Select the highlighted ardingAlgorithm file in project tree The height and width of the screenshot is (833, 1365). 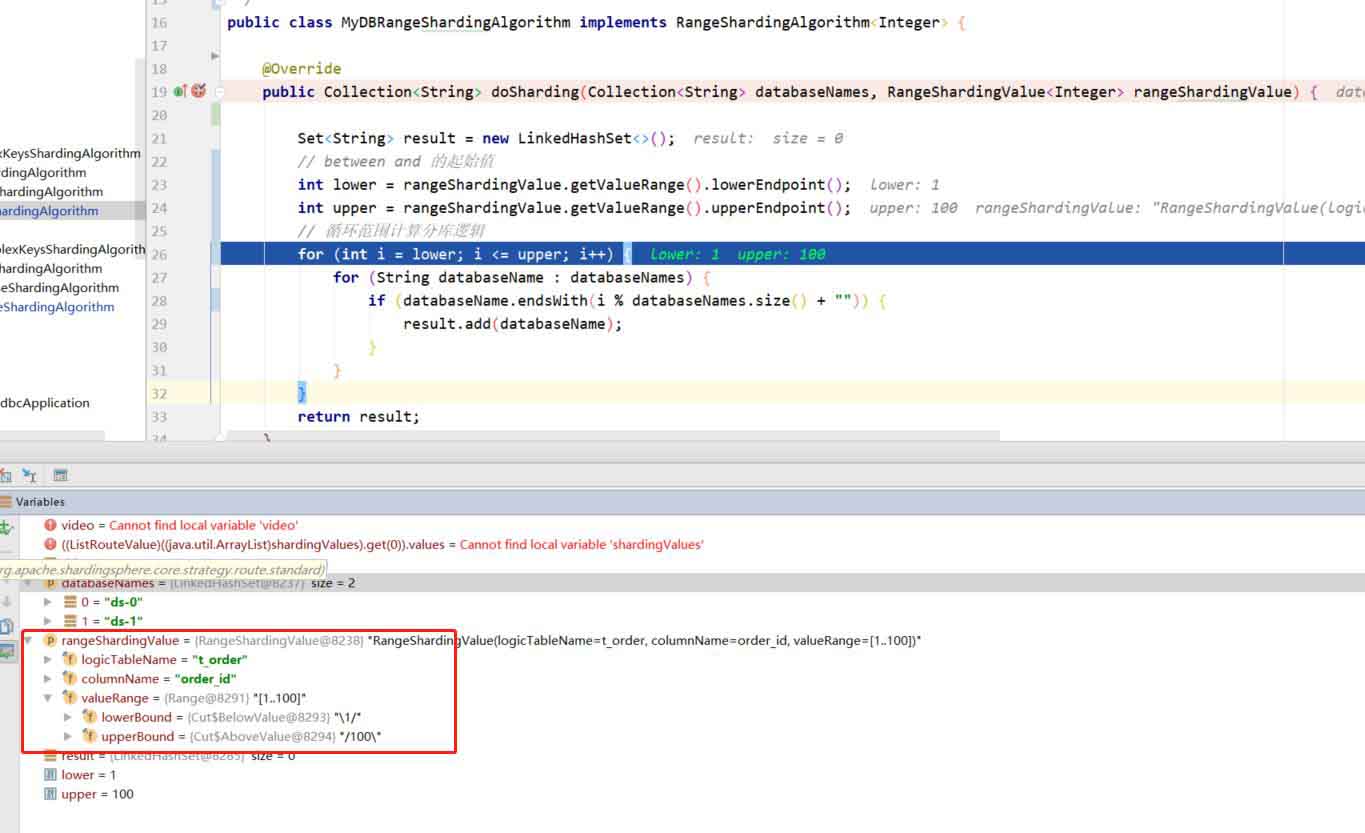(x=50, y=211)
